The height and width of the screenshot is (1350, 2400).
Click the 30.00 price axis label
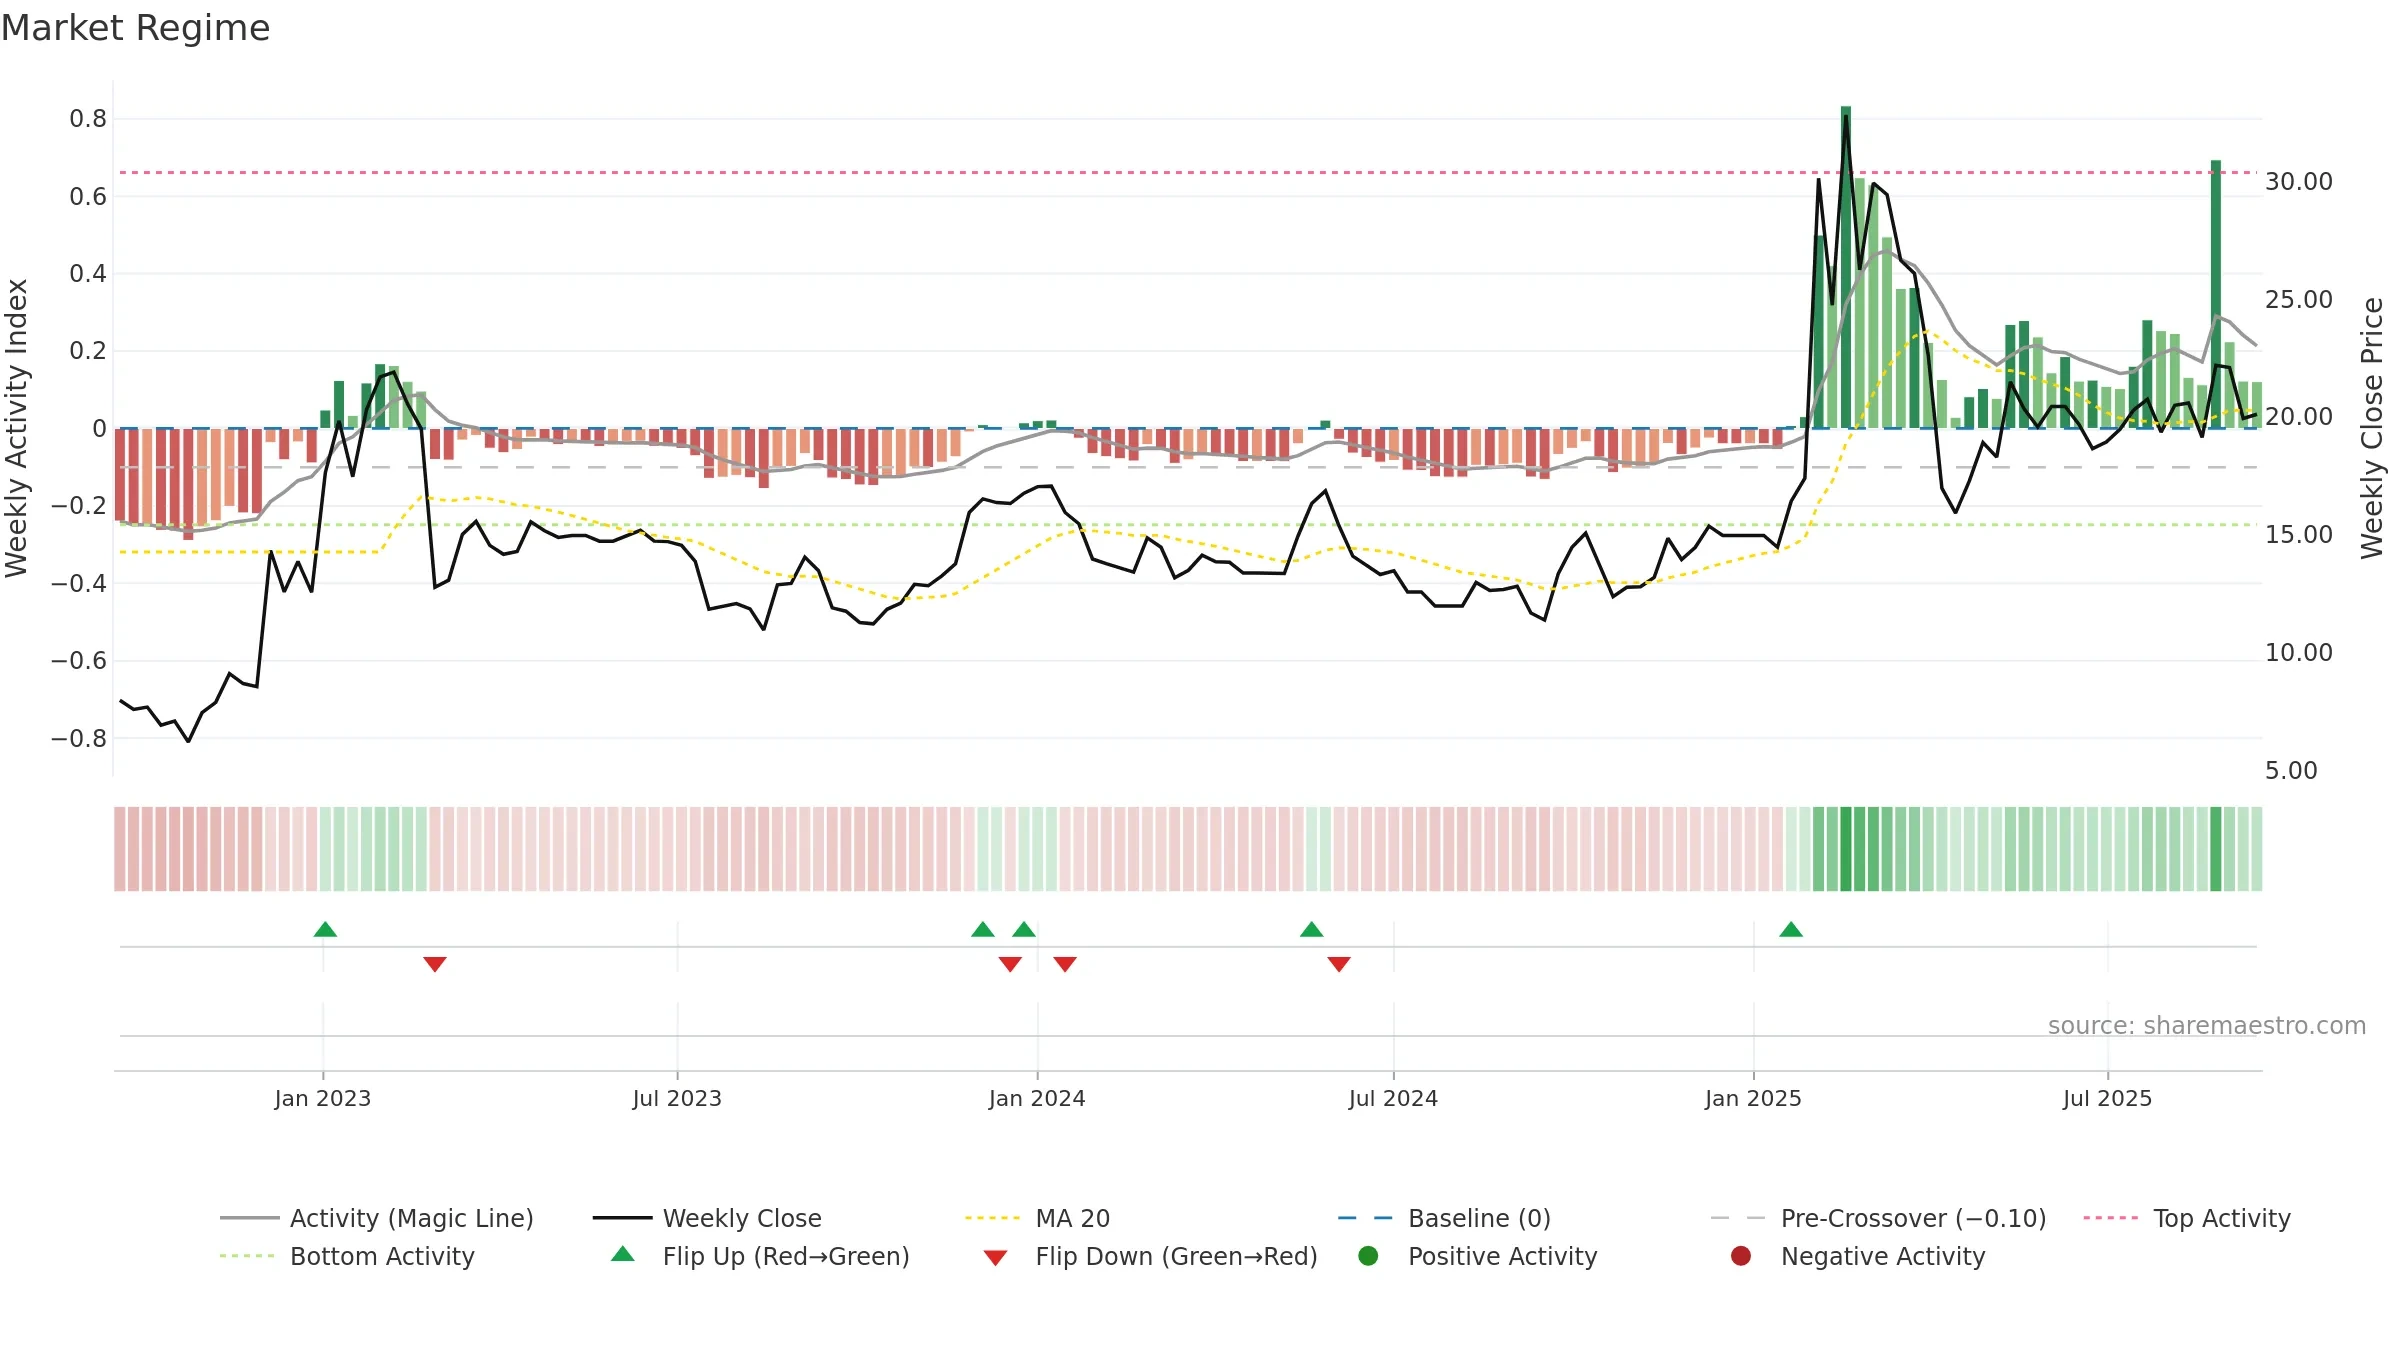[2299, 182]
